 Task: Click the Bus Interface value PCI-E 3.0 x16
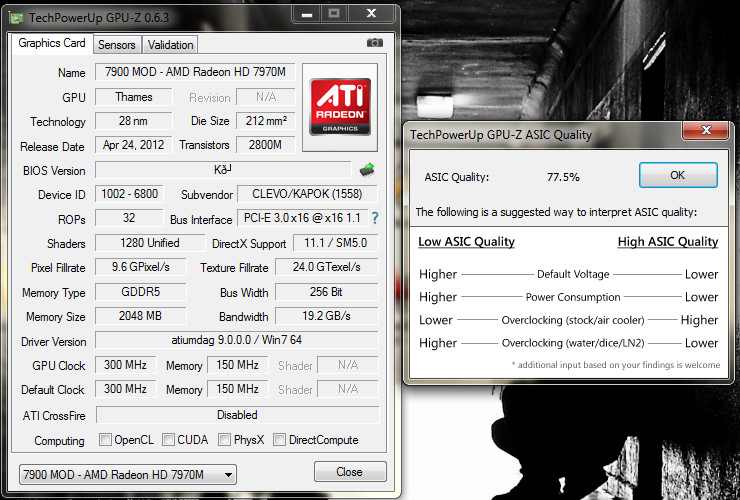tap(302, 218)
